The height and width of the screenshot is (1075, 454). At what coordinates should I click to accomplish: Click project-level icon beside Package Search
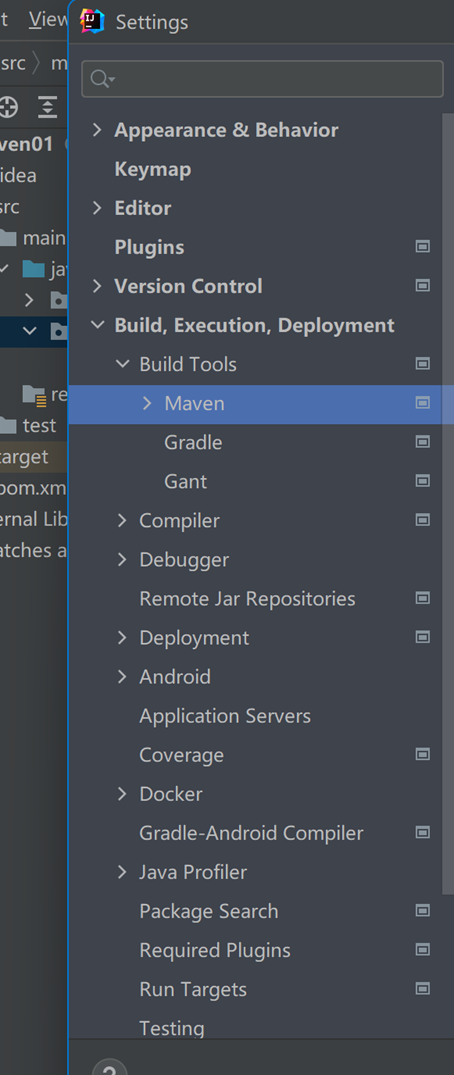423,910
